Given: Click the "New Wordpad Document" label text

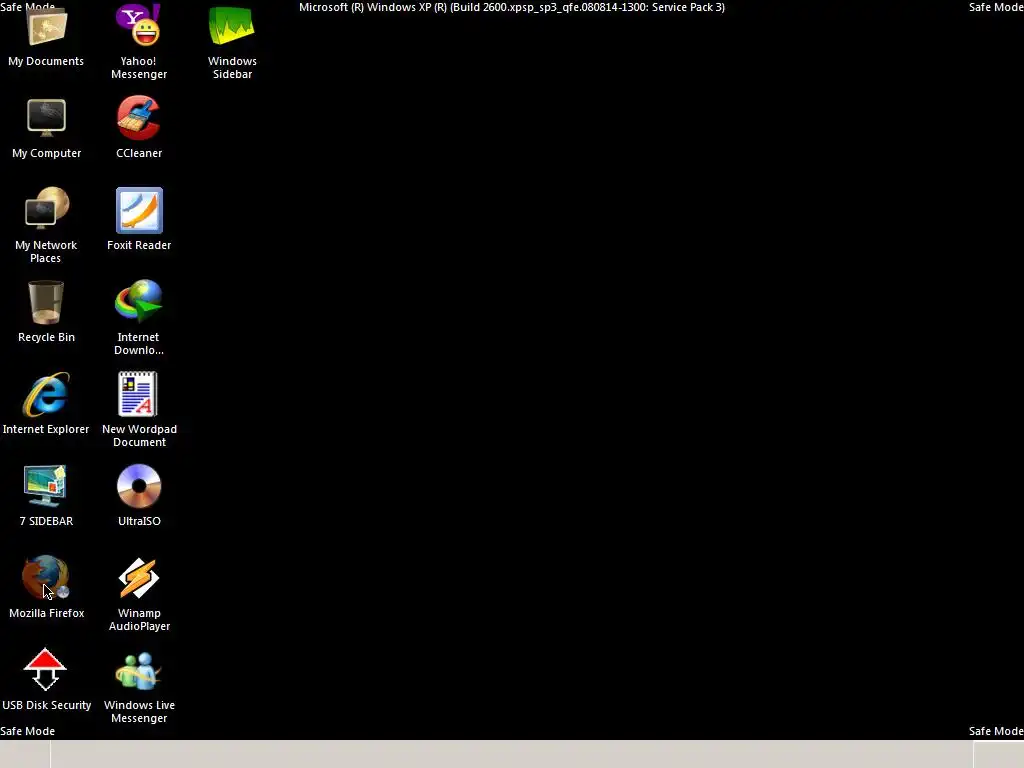Looking at the screenshot, I should pyautogui.click(x=139, y=436).
